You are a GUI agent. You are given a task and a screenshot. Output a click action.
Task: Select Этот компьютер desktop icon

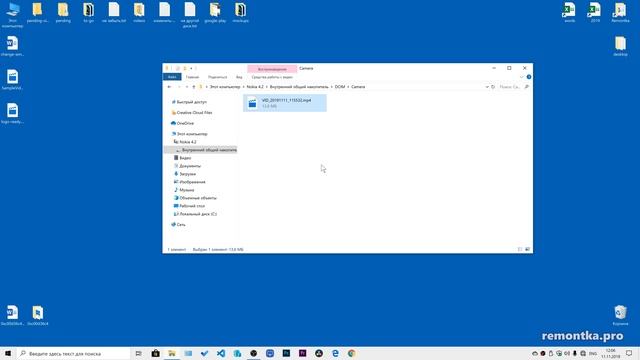tap(13, 15)
